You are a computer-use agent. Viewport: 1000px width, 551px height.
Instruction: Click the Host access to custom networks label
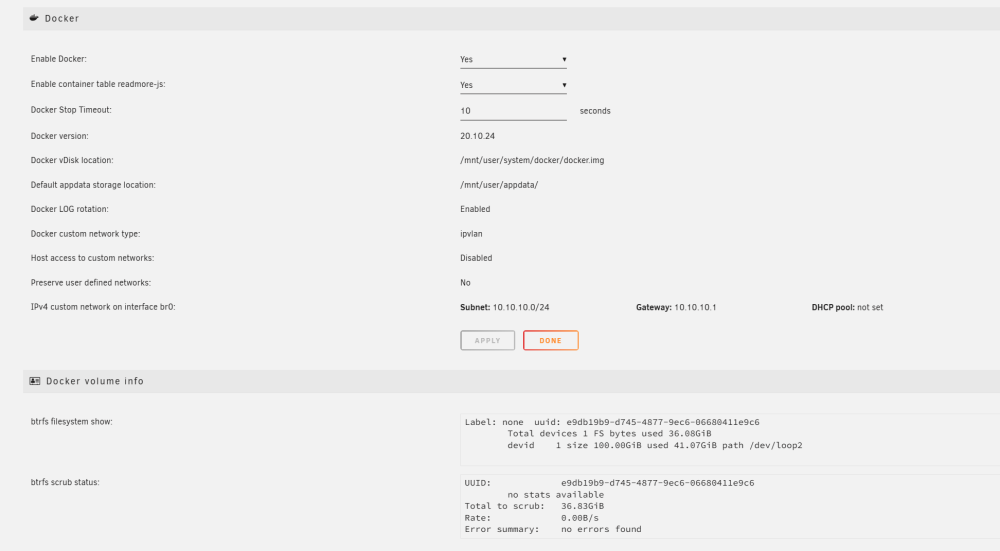[x=92, y=258]
